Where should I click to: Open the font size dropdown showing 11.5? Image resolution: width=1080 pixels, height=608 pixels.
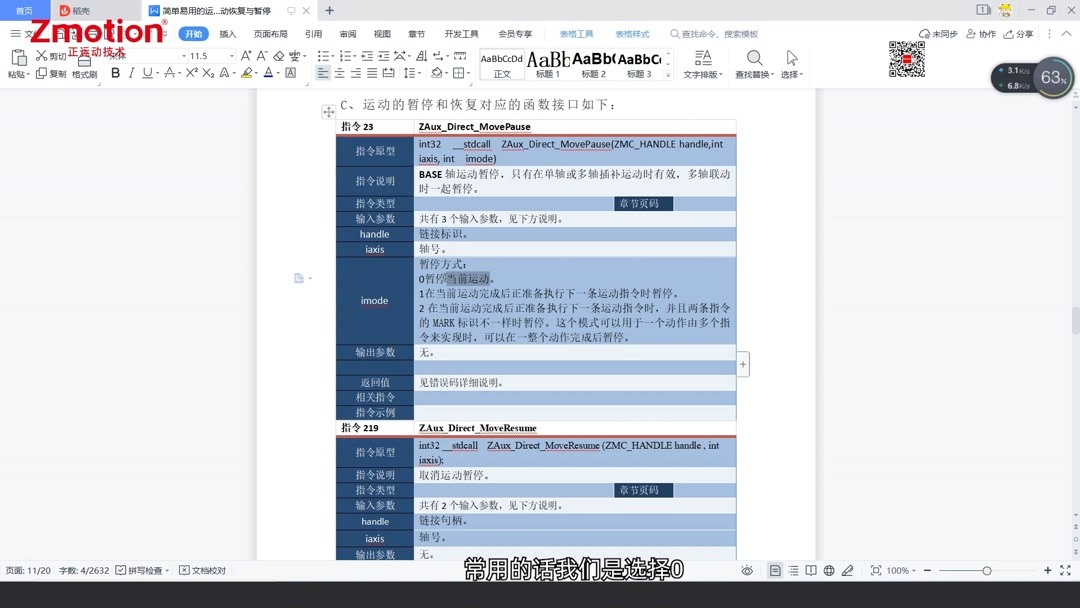(x=231, y=55)
